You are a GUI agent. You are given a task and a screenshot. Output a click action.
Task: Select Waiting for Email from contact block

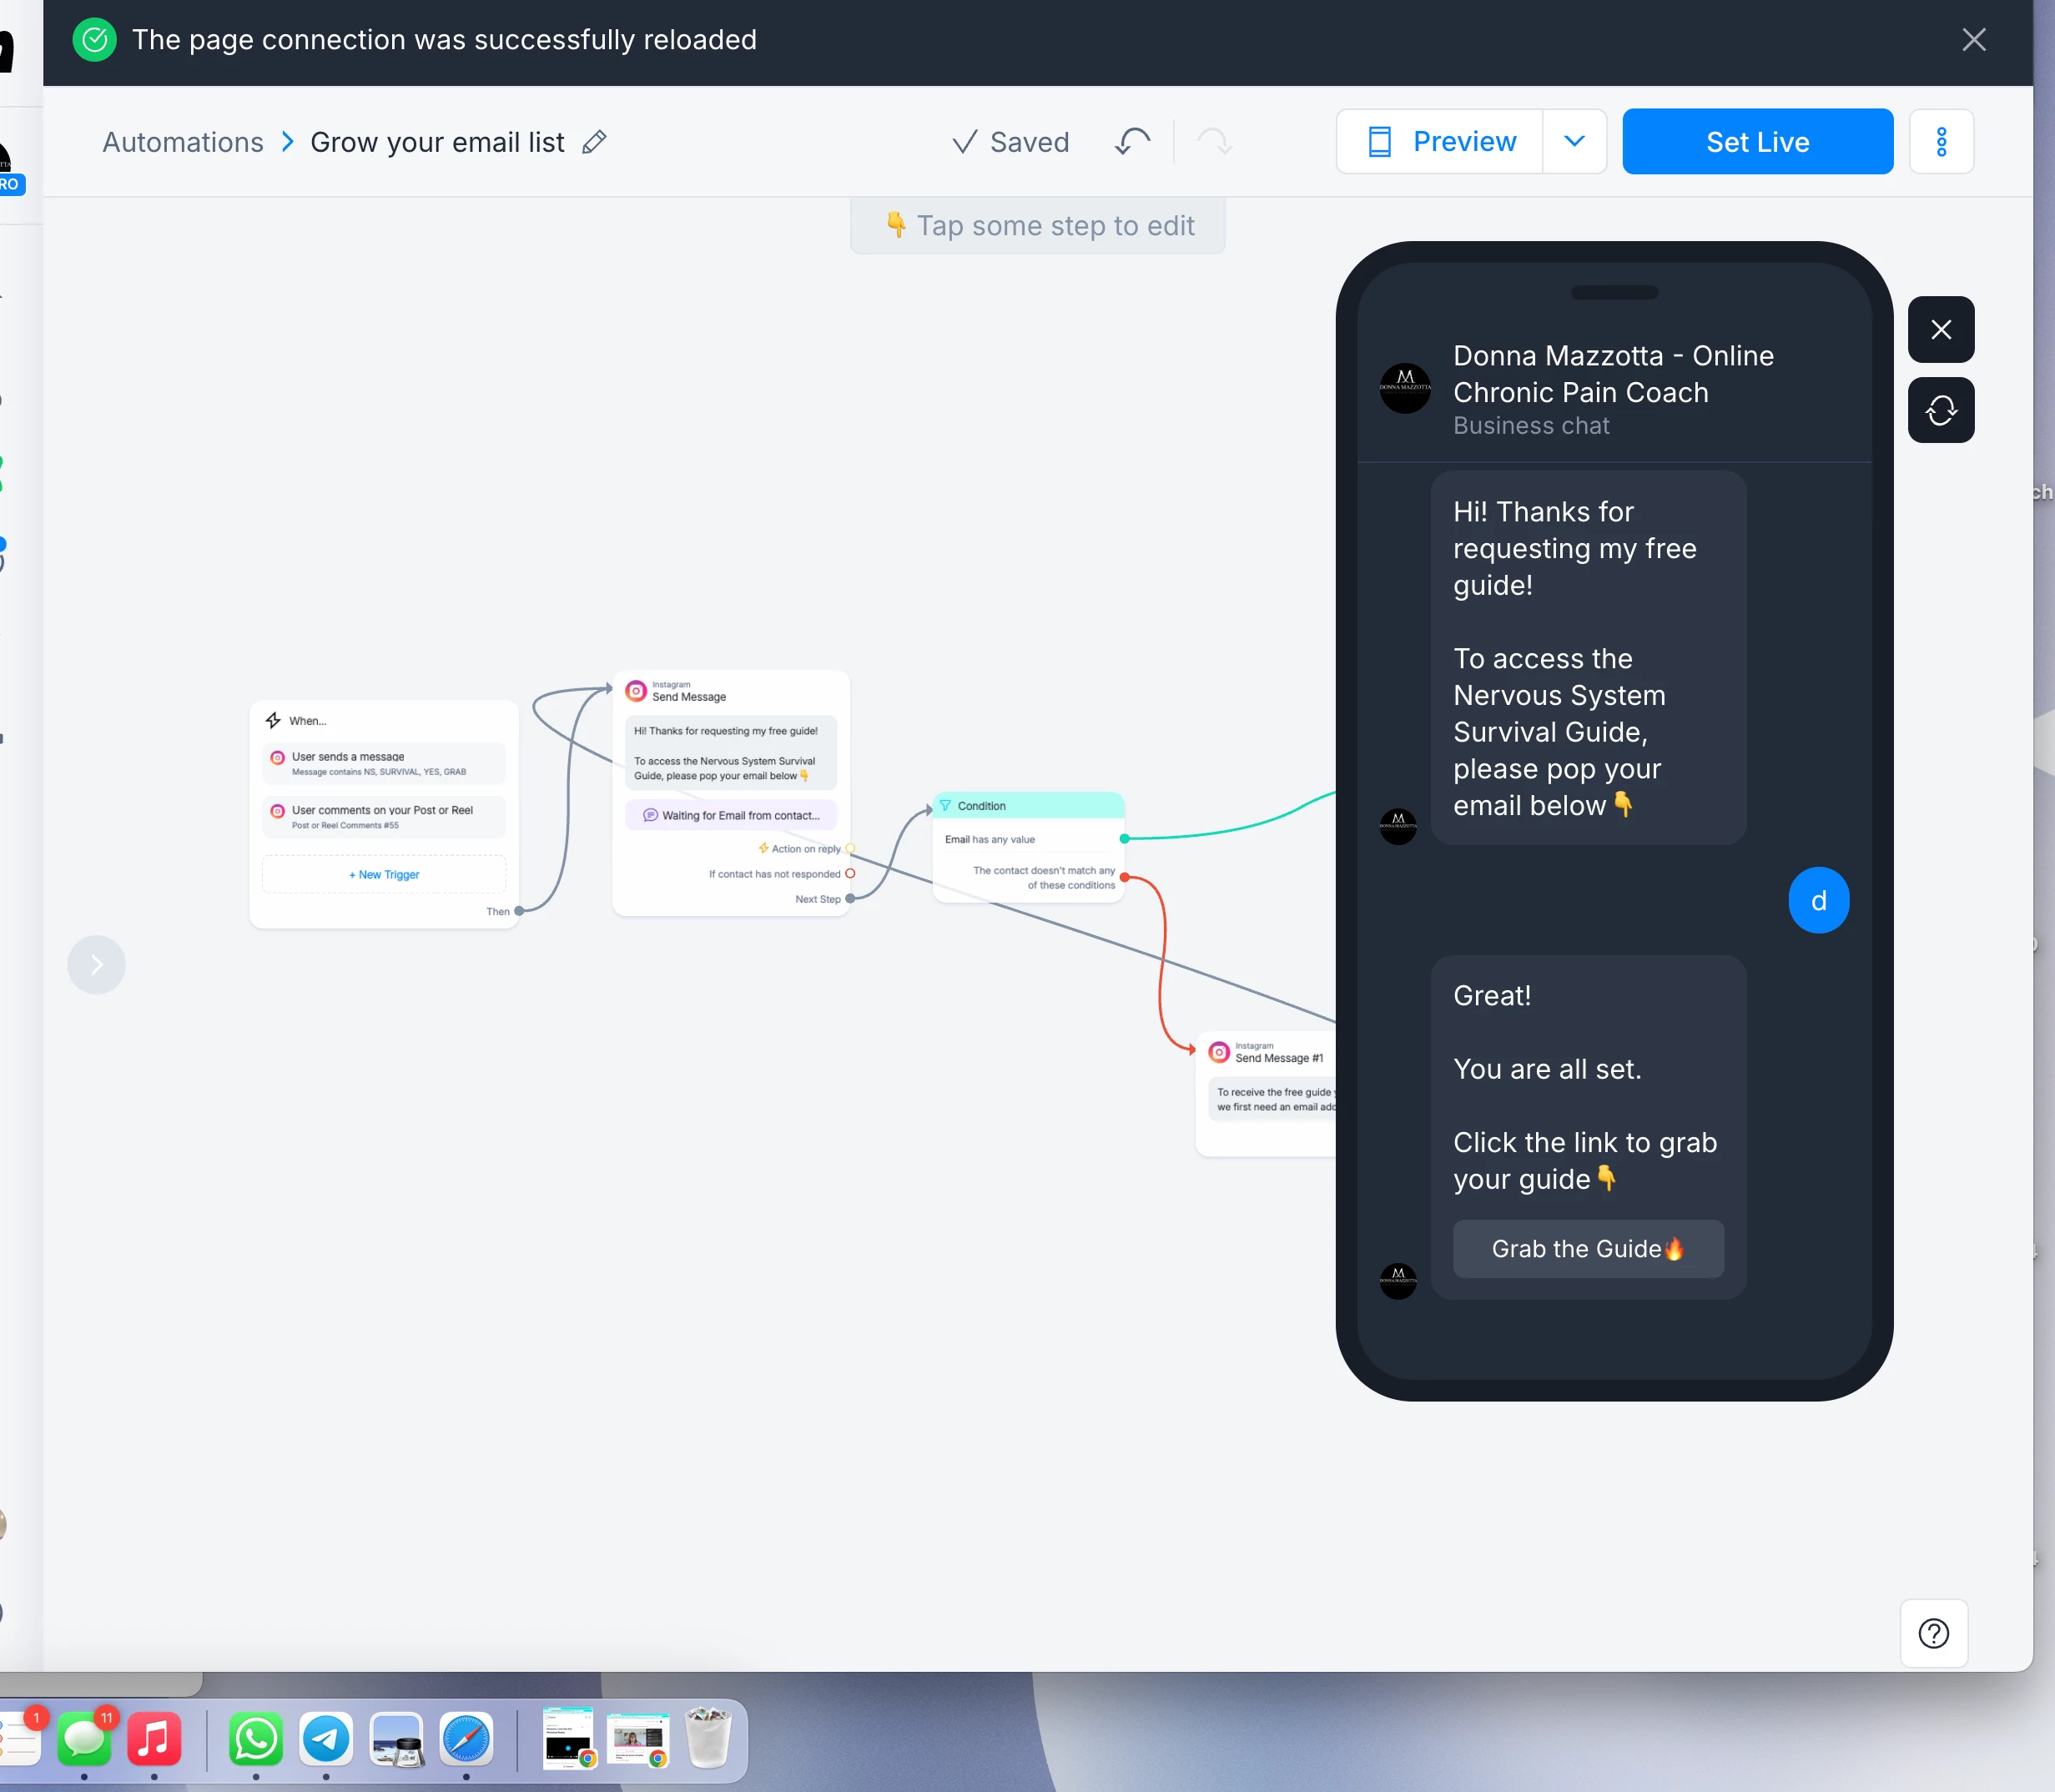click(x=731, y=815)
